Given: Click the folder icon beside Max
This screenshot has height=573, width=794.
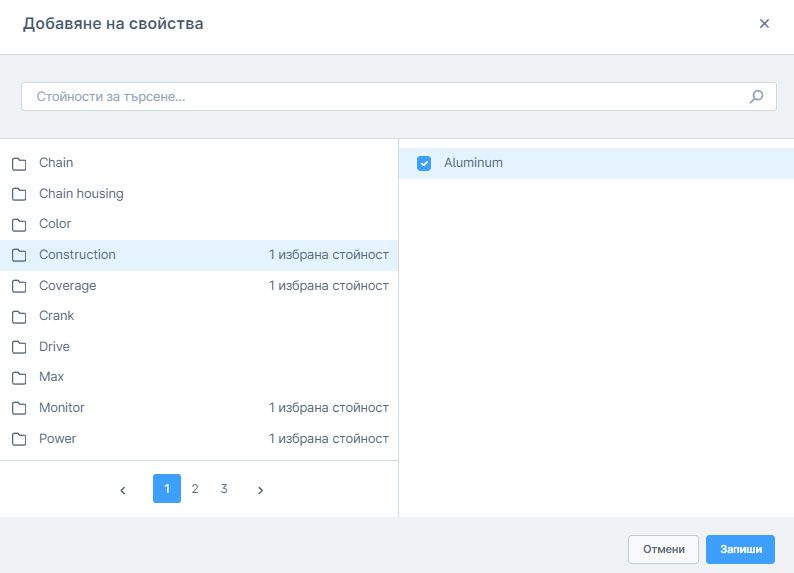Looking at the screenshot, I should (19, 377).
